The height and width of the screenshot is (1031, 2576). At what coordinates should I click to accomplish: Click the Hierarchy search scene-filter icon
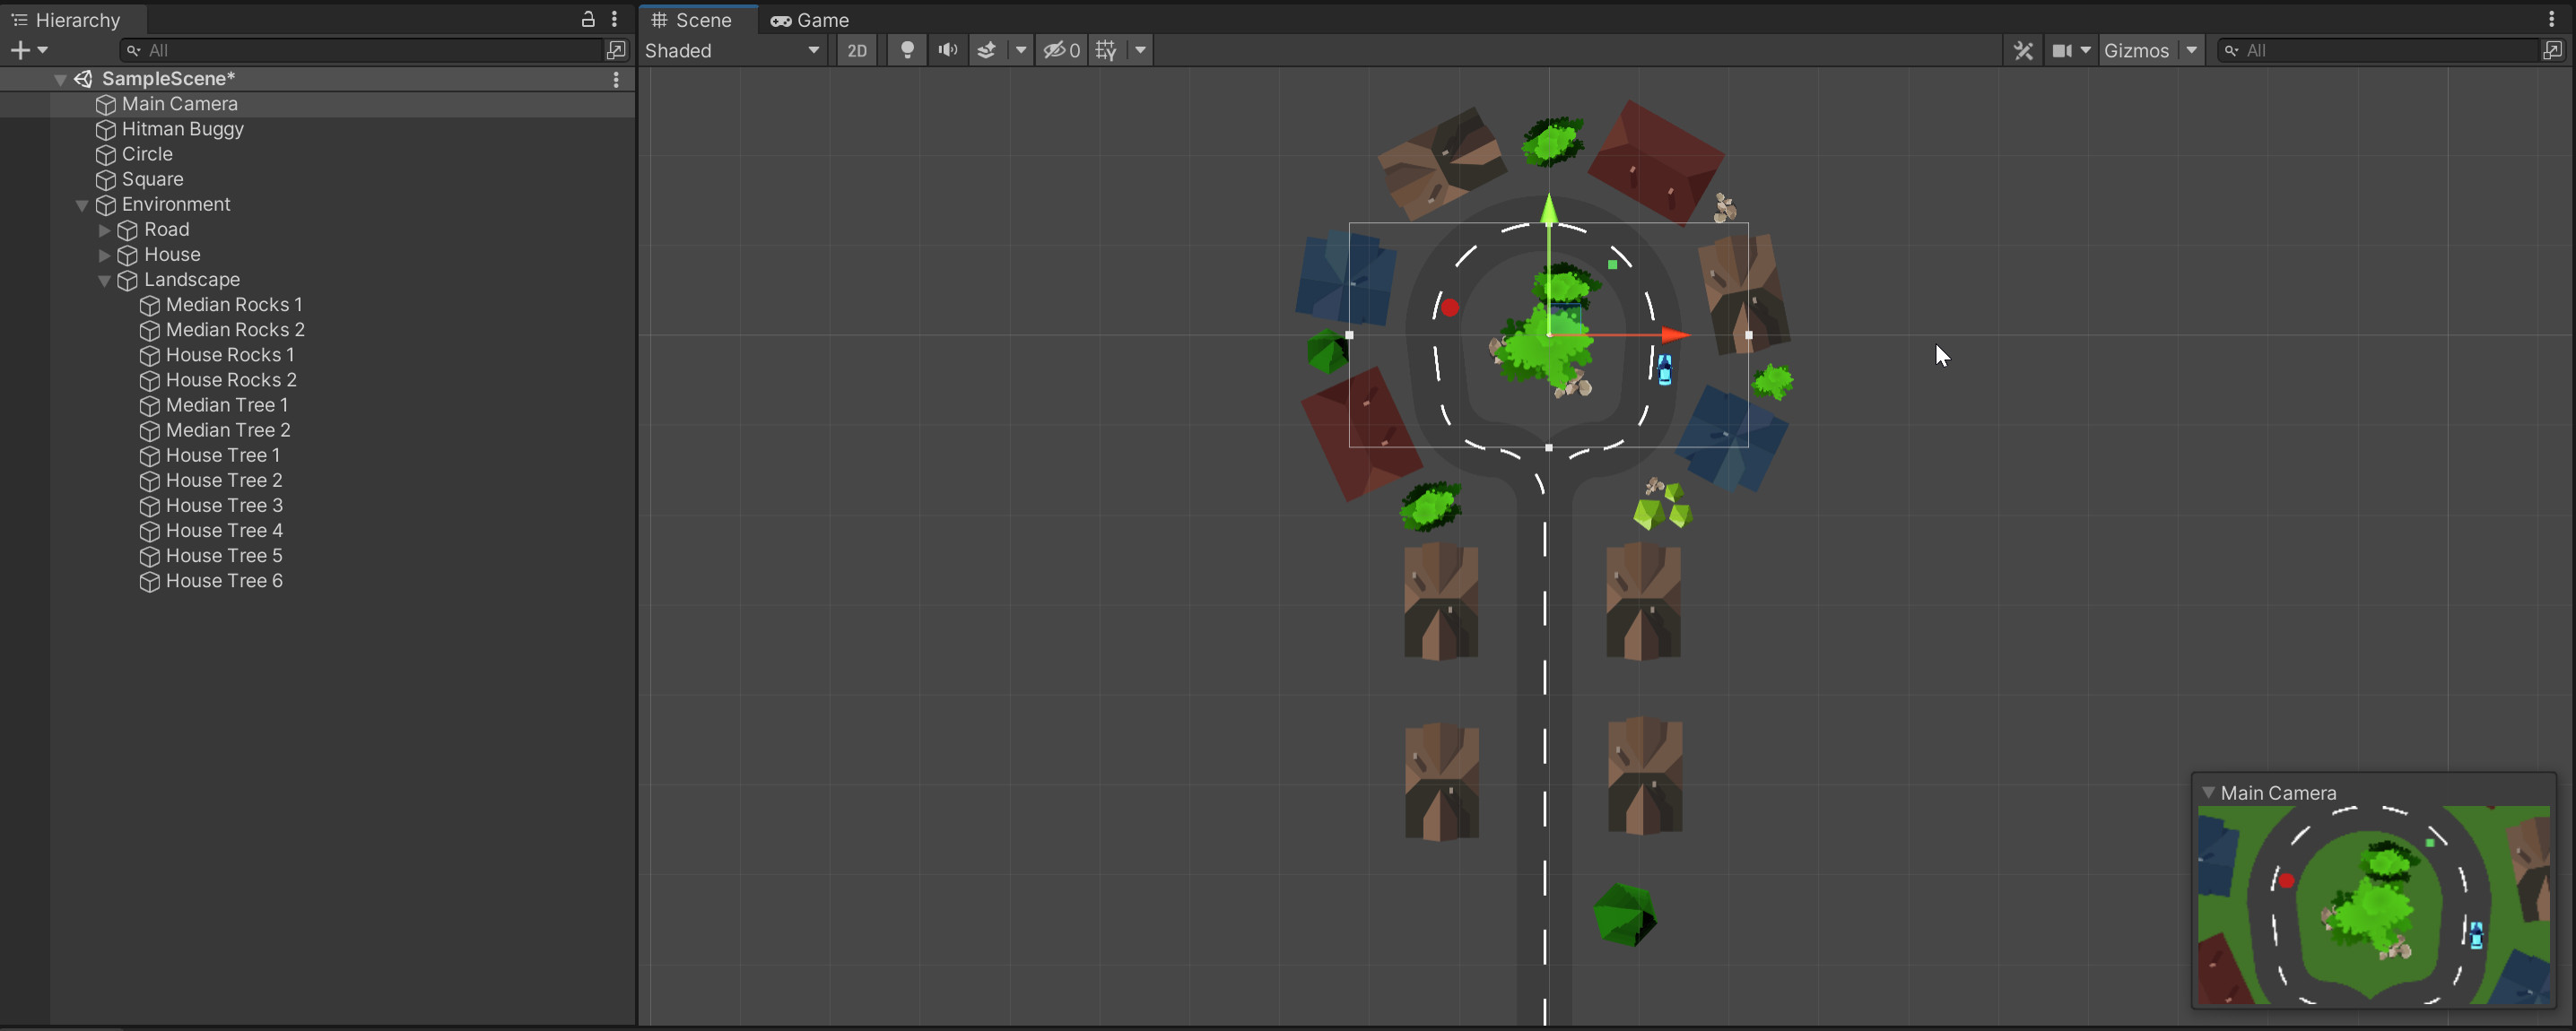coord(616,50)
